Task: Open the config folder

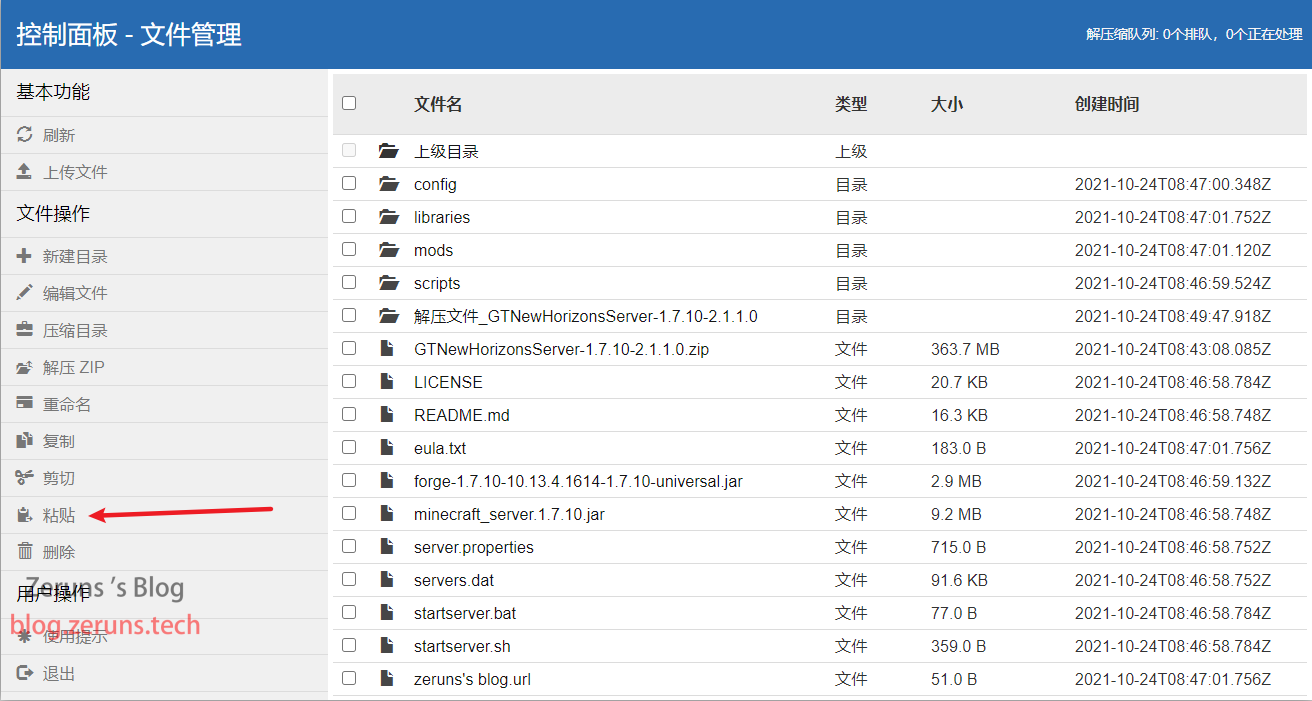Action: 435,184
